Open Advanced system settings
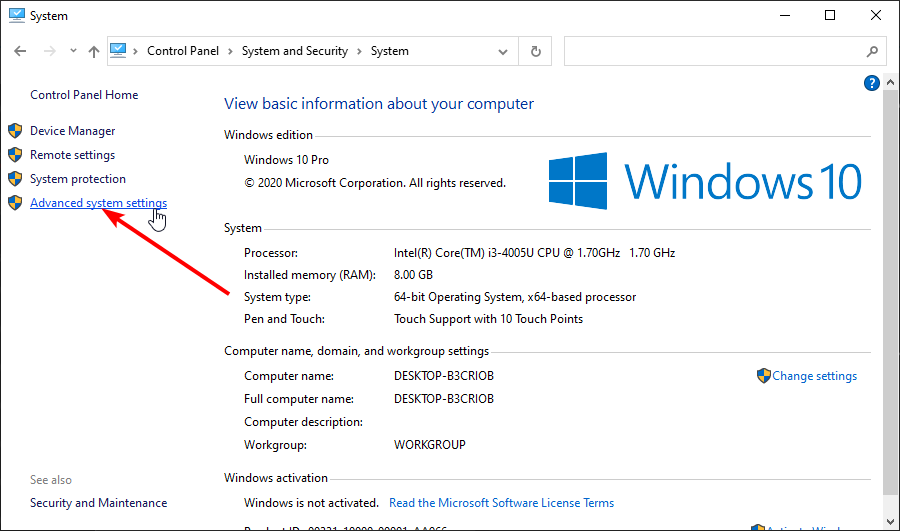 point(98,203)
